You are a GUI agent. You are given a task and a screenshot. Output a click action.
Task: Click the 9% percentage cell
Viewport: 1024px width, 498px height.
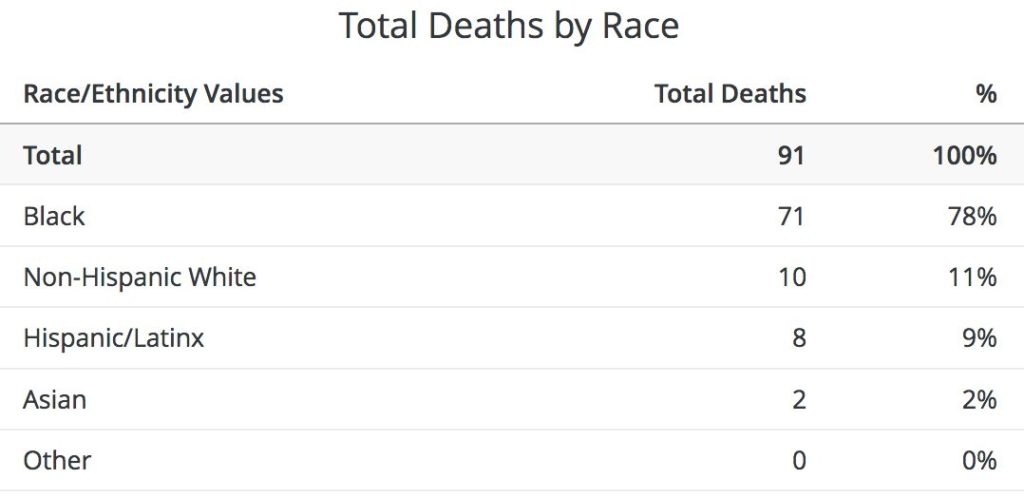tap(981, 338)
